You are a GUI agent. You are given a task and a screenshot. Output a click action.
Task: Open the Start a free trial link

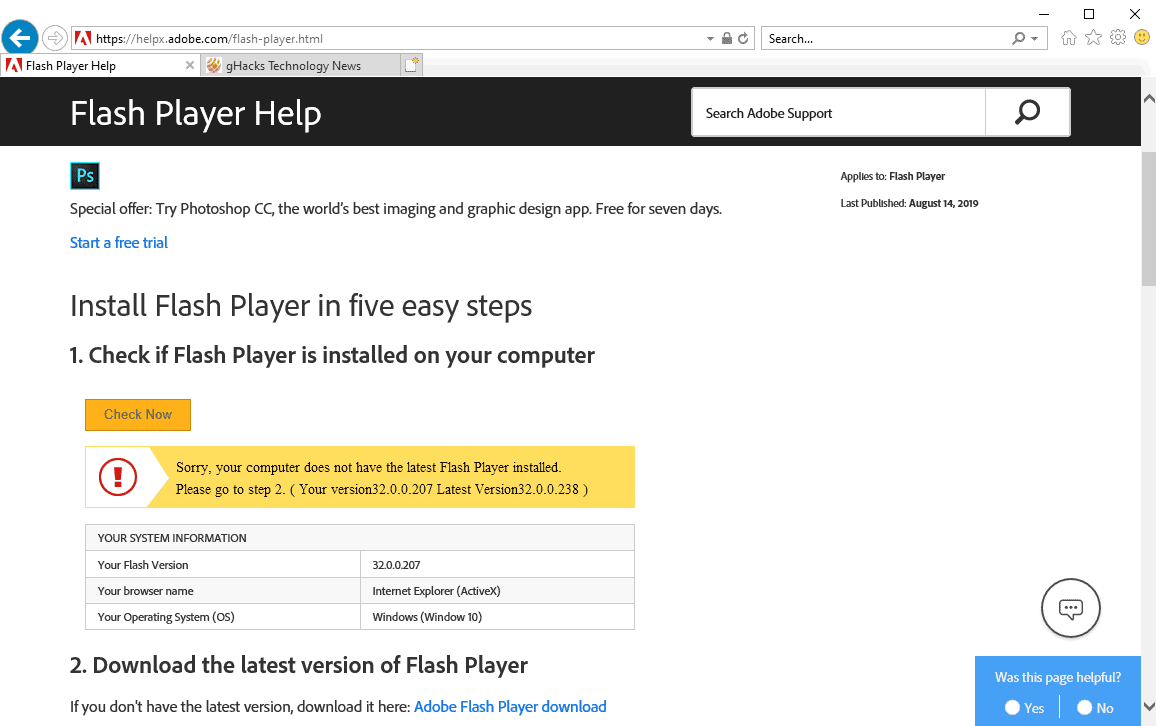pos(119,242)
